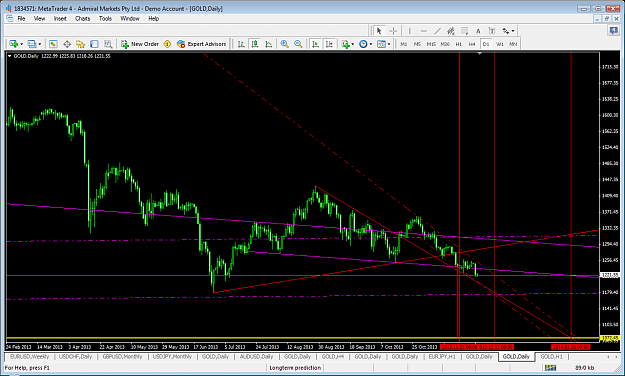Select the trendline drawing tool
The width and height of the screenshot is (625, 376).
tap(437, 31)
